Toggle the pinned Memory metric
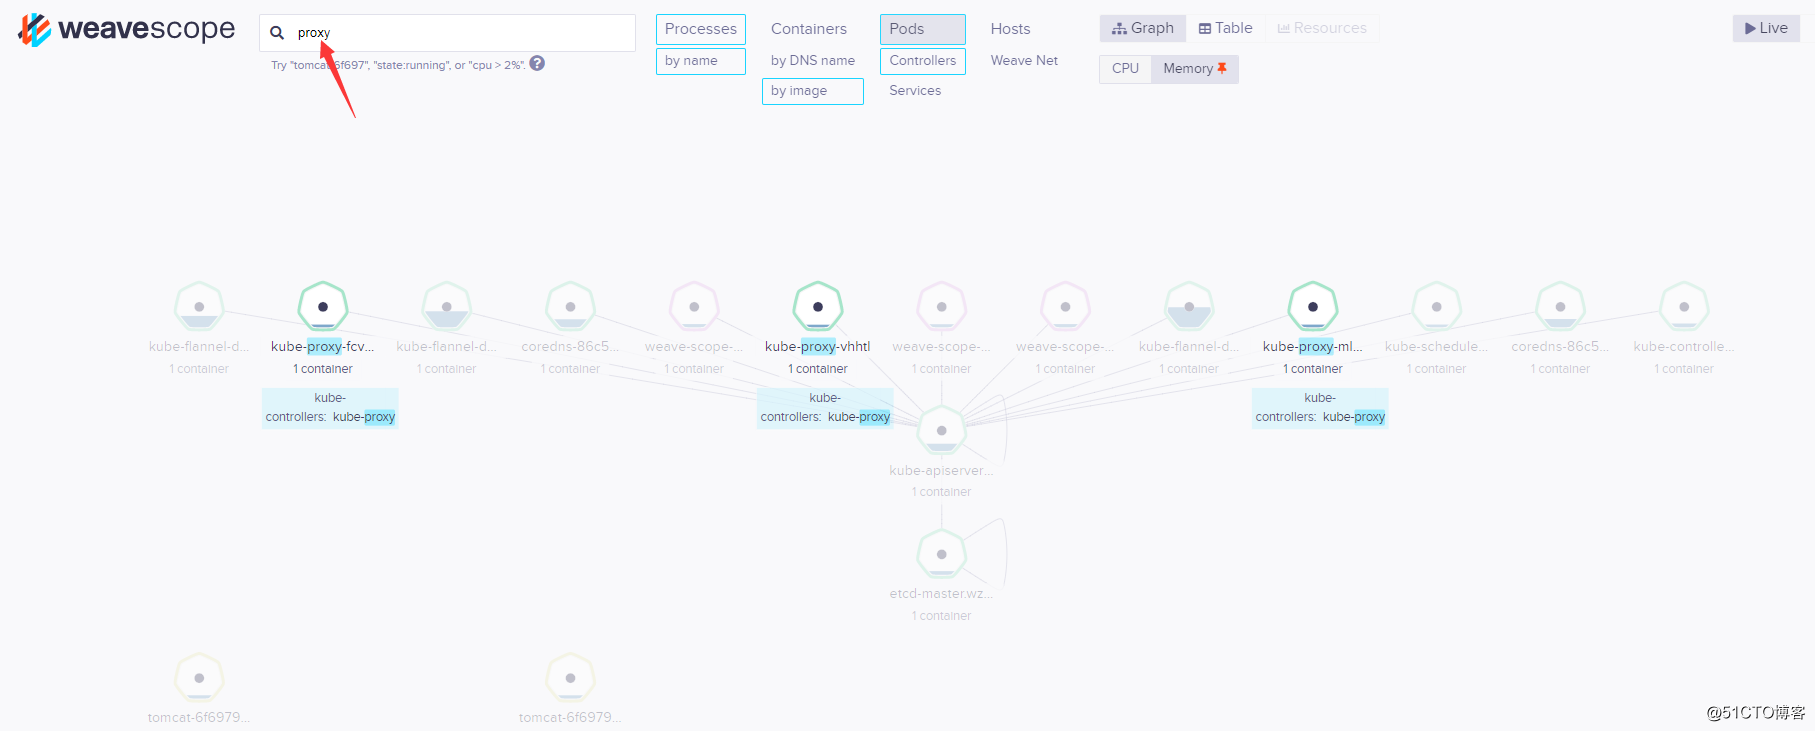The image size is (1815, 731). click(x=1195, y=69)
